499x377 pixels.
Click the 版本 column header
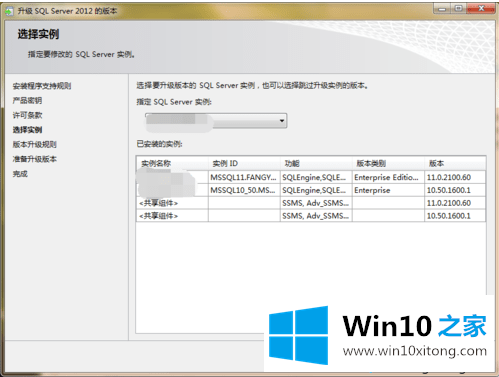[455, 163]
